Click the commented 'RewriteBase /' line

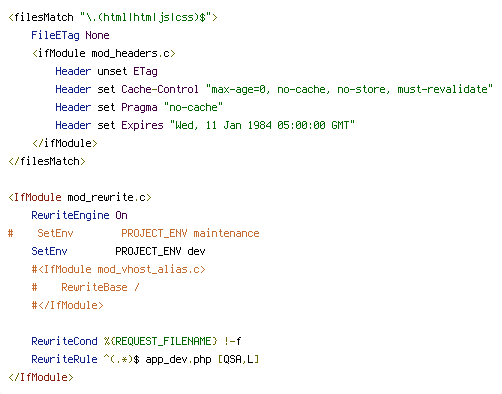pyautogui.click(x=86, y=287)
